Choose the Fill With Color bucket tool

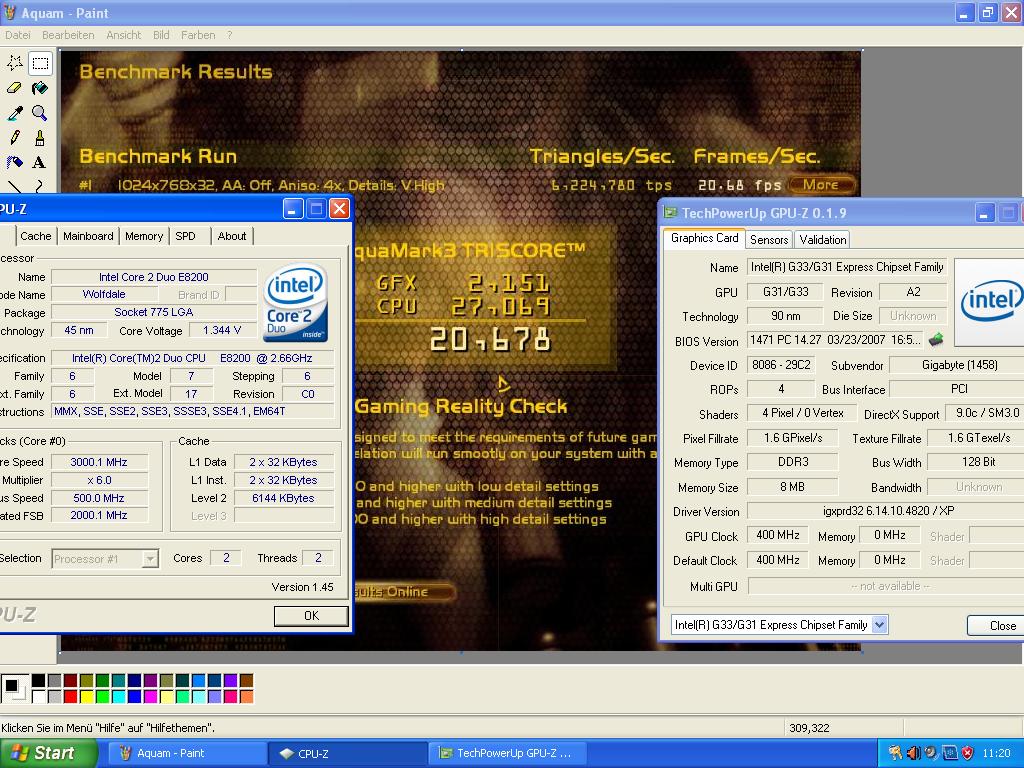click(40, 88)
